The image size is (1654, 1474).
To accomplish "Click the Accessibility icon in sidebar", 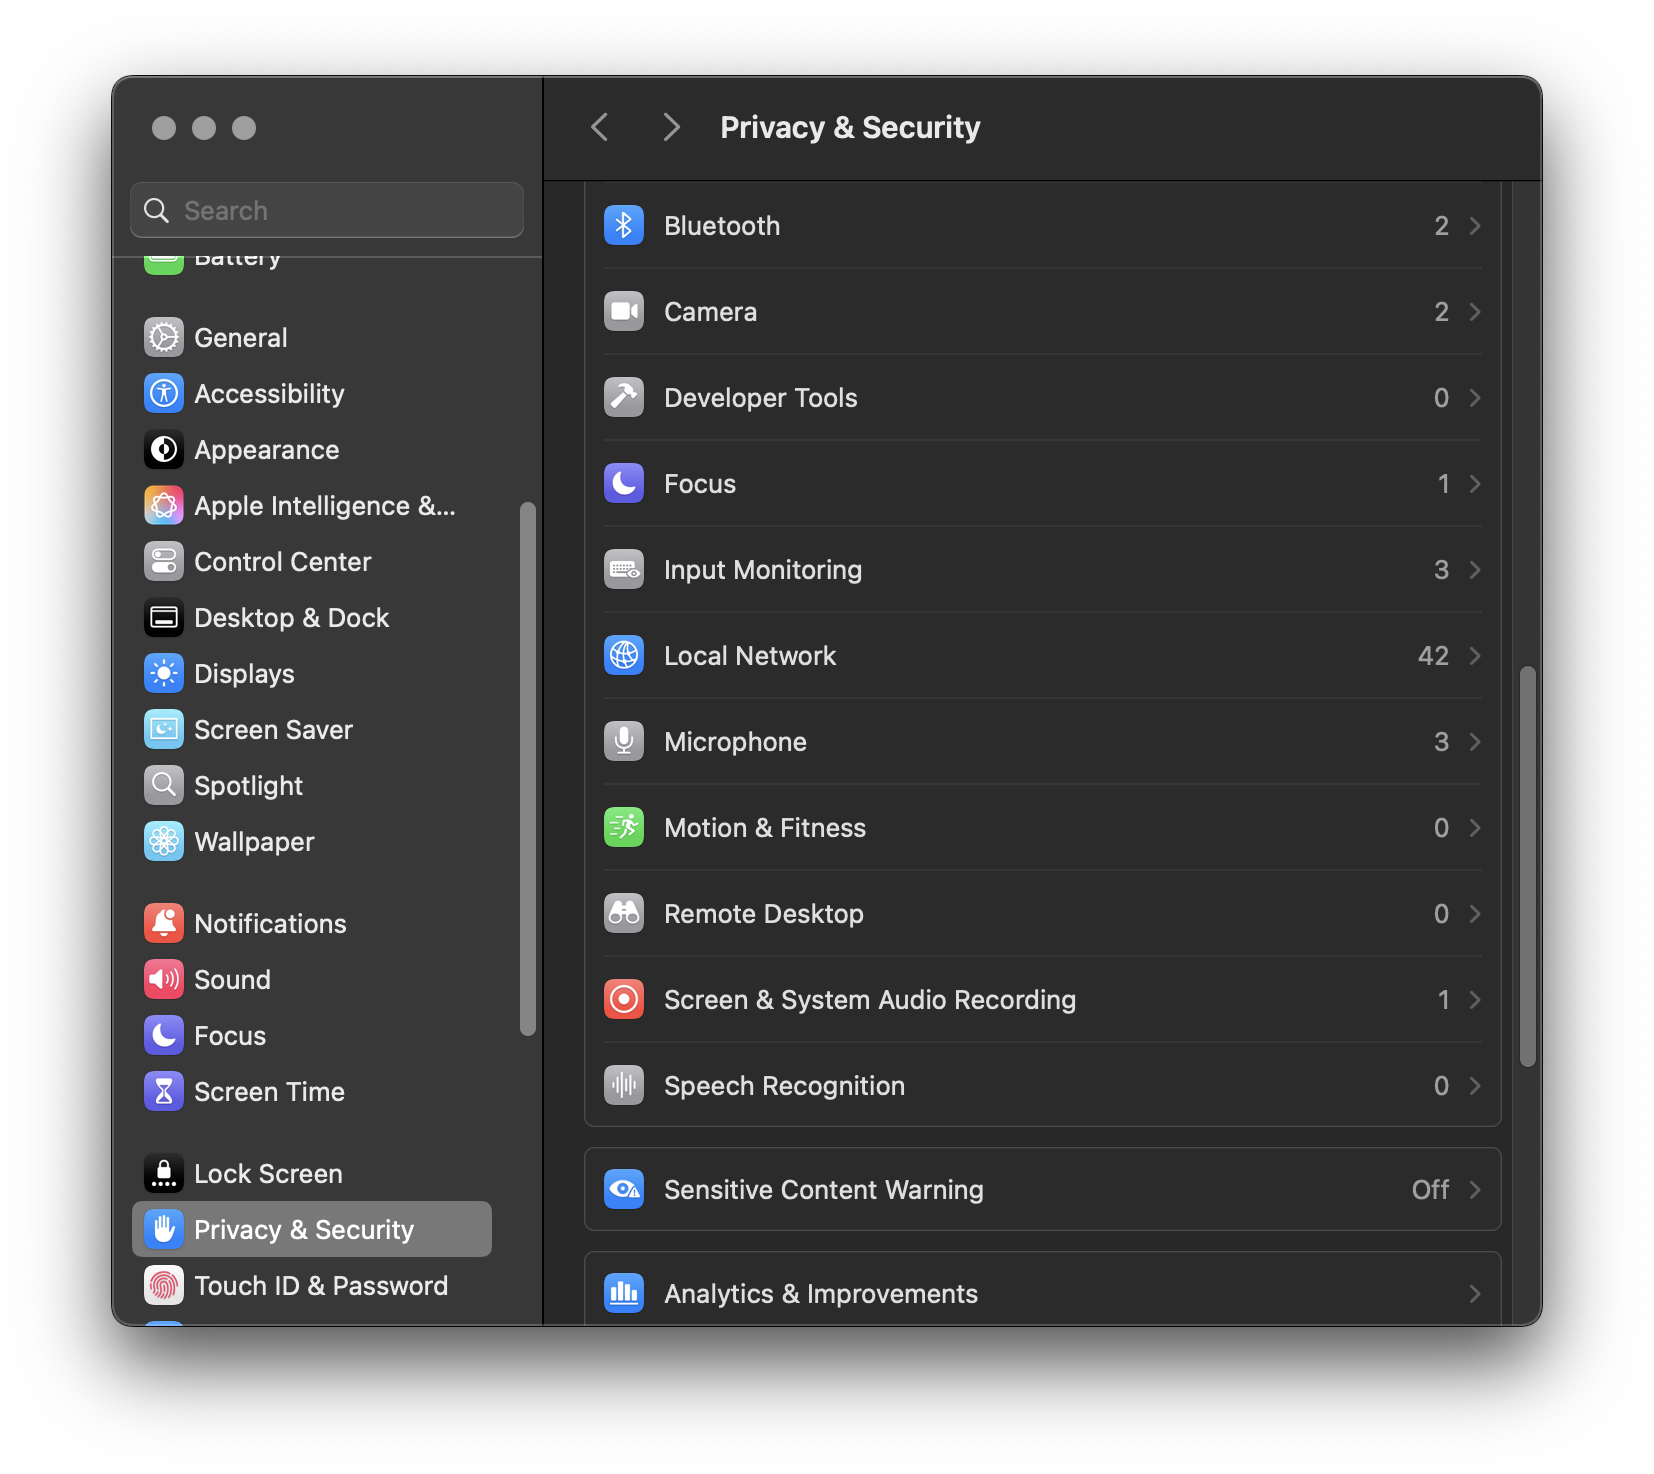I will tap(164, 394).
